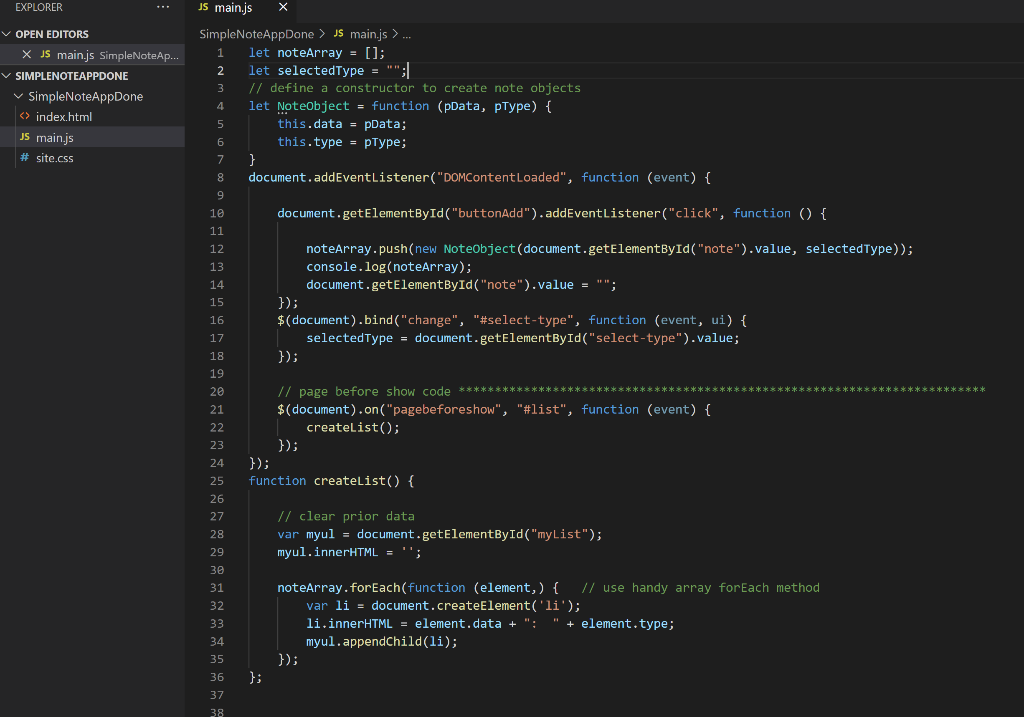Collapse the Open Editors section
The image size is (1024, 717).
pos(8,34)
